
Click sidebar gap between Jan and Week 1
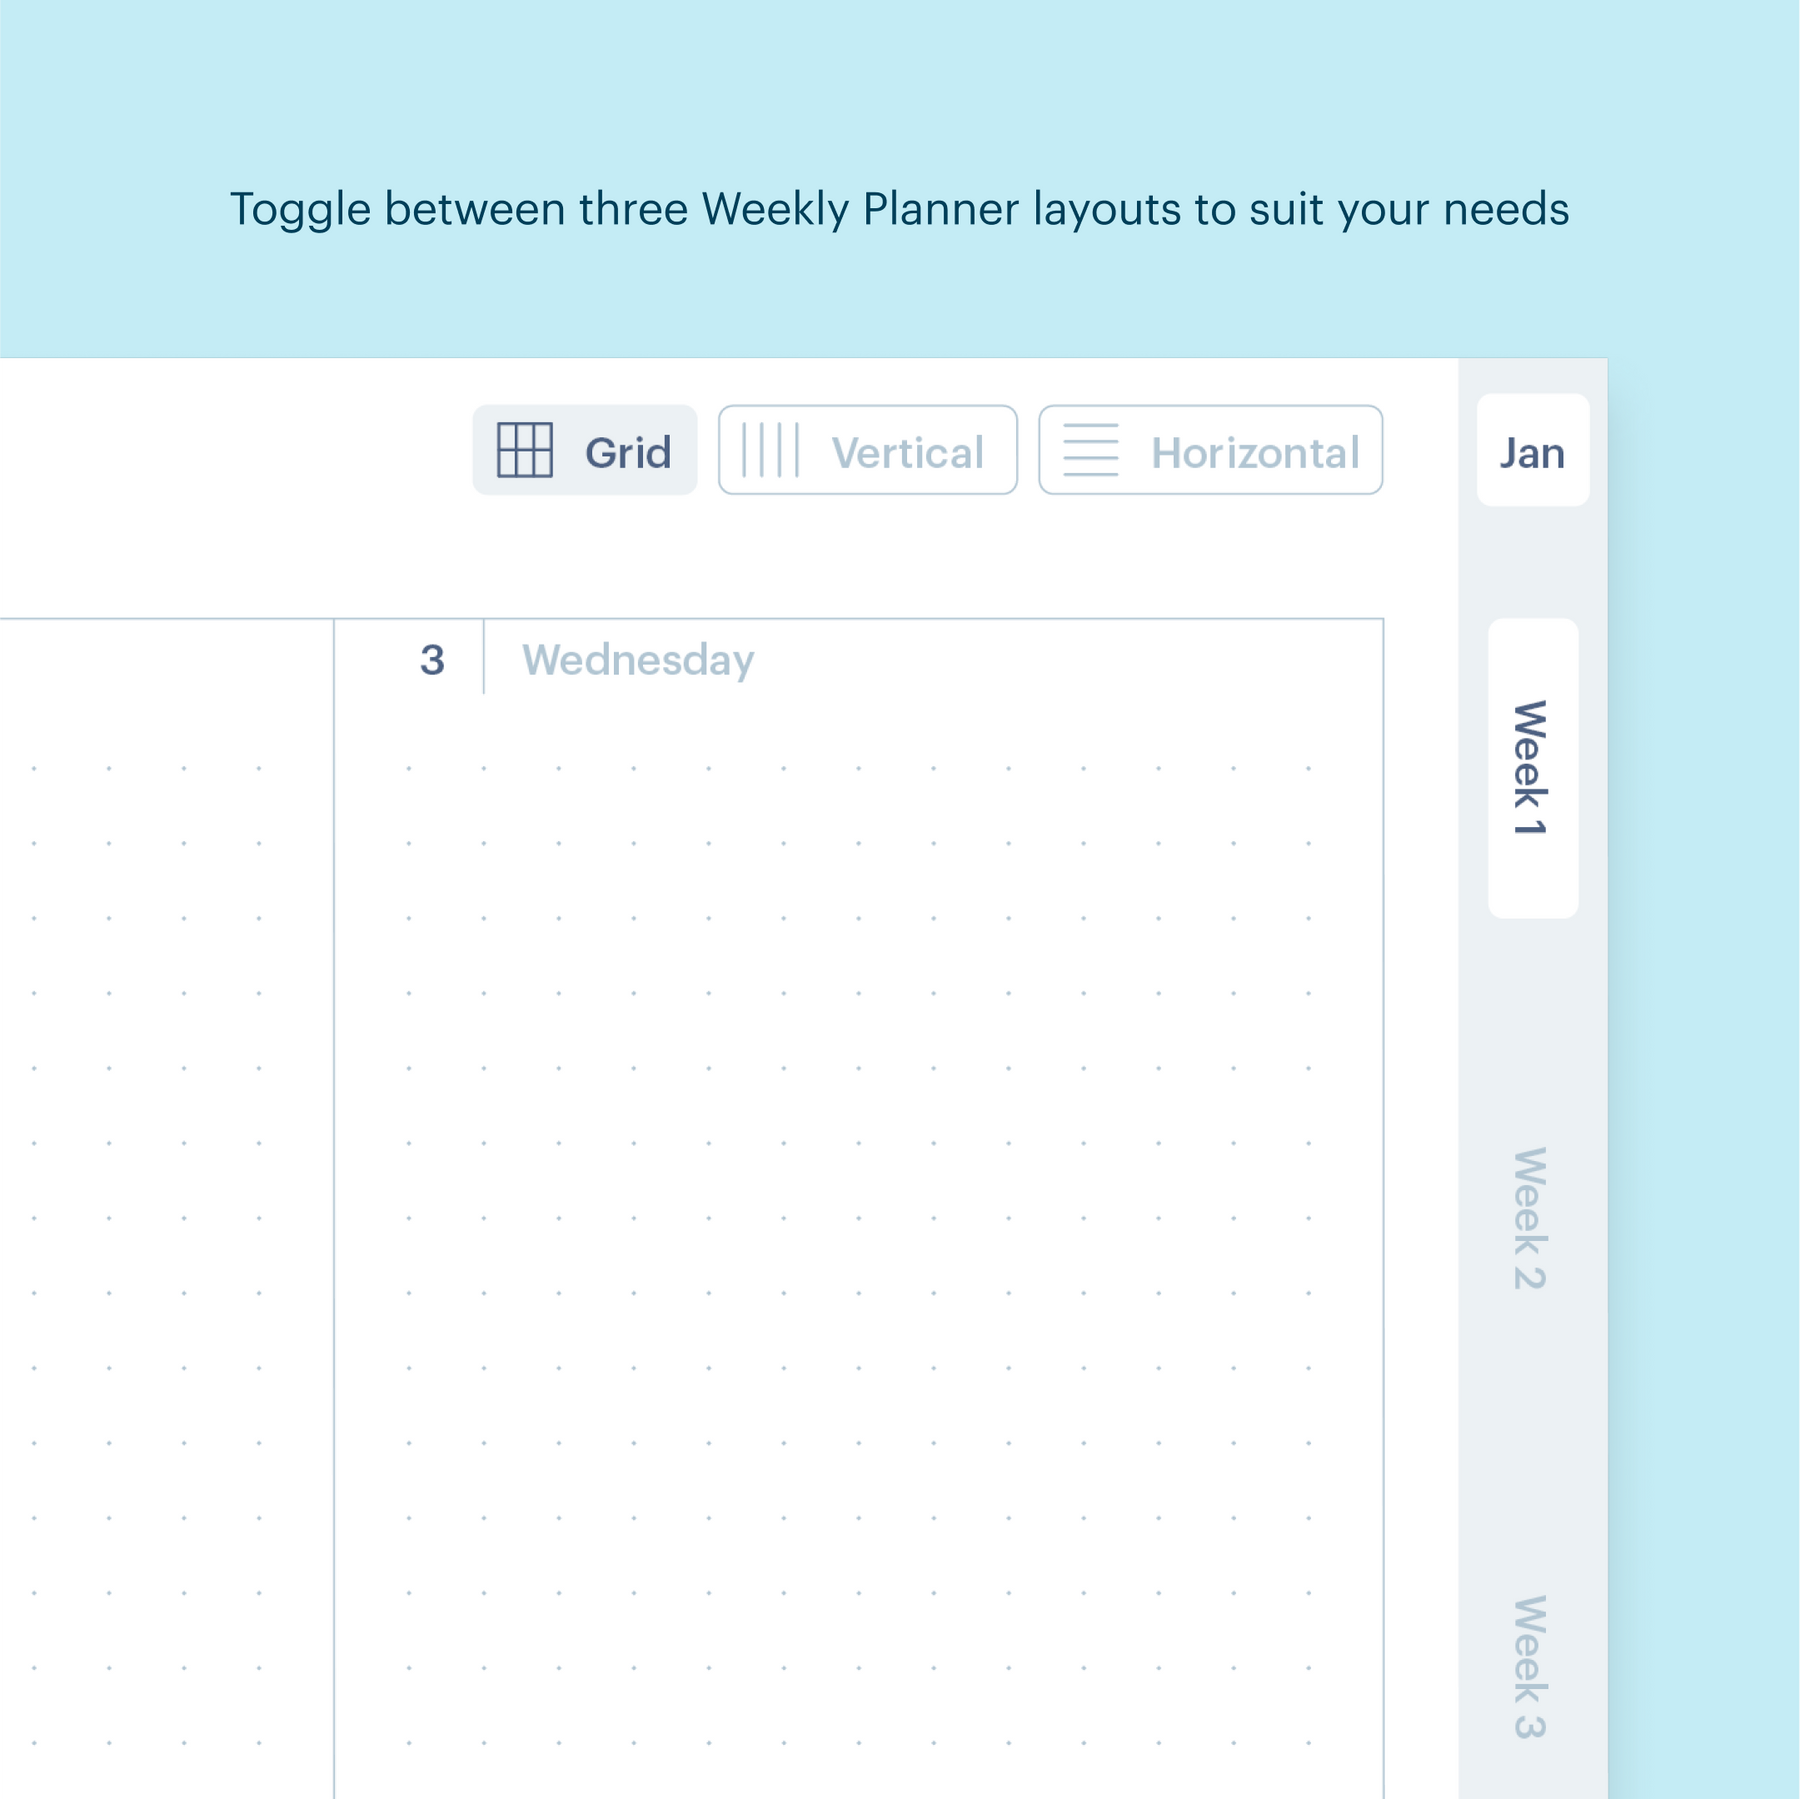[x=1532, y=562]
